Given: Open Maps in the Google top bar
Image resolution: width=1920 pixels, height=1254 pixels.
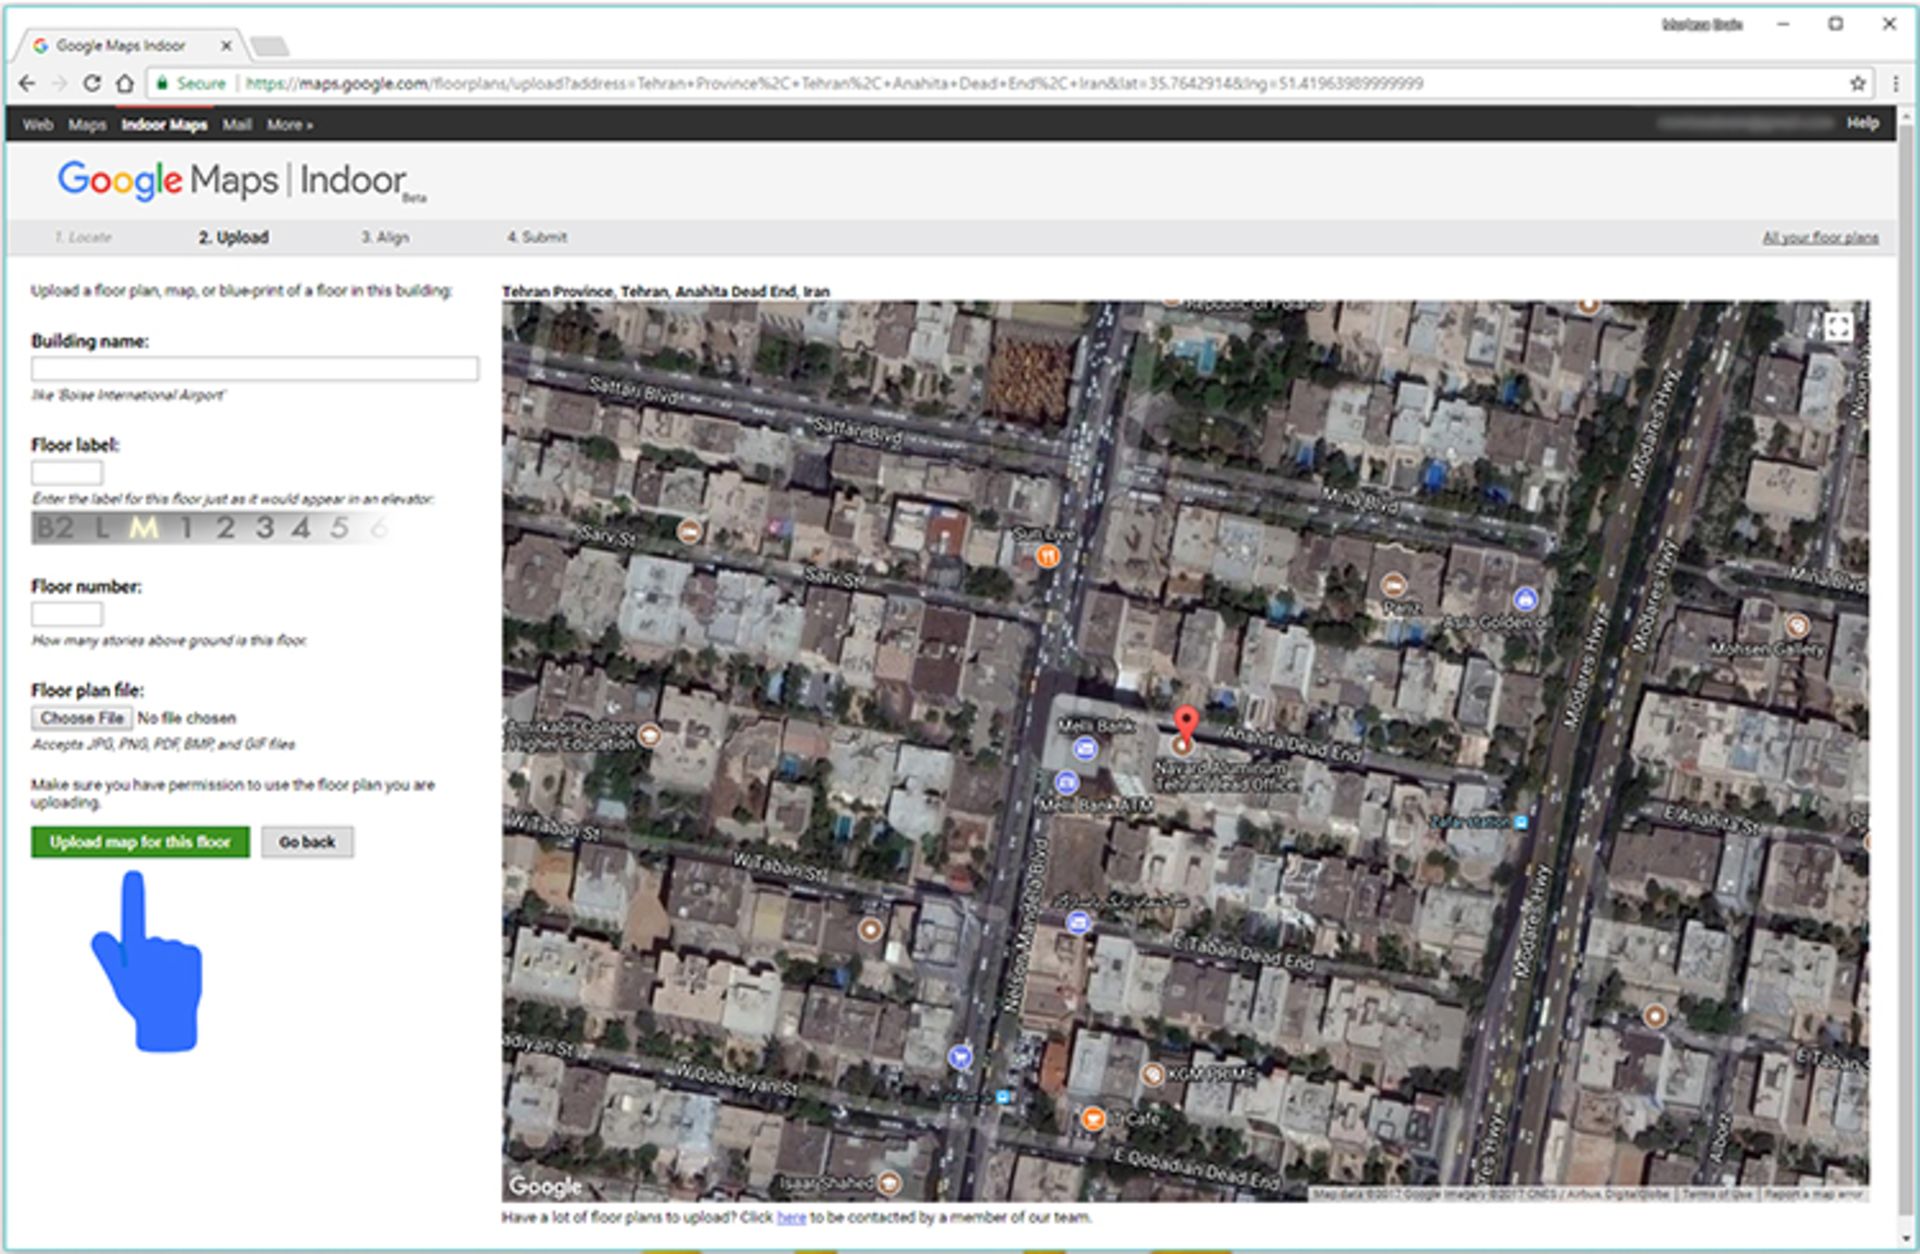Looking at the screenshot, I should (x=87, y=125).
